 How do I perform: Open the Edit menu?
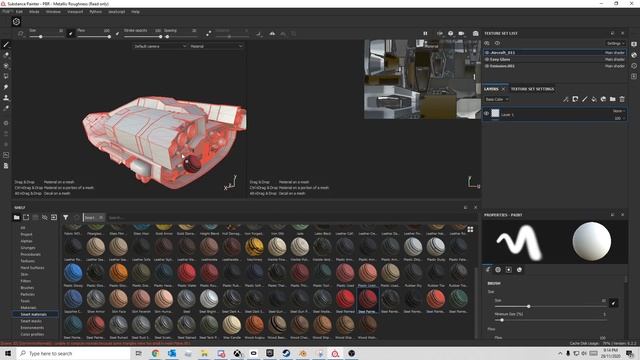coord(19,12)
